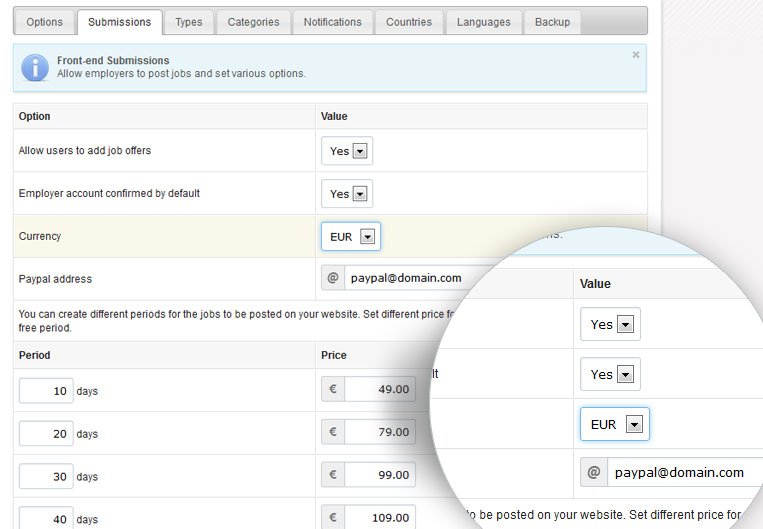This screenshot has width=763, height=529.
Task: Dismiss the Front-end Submissions info box
Action: (636, 55)
